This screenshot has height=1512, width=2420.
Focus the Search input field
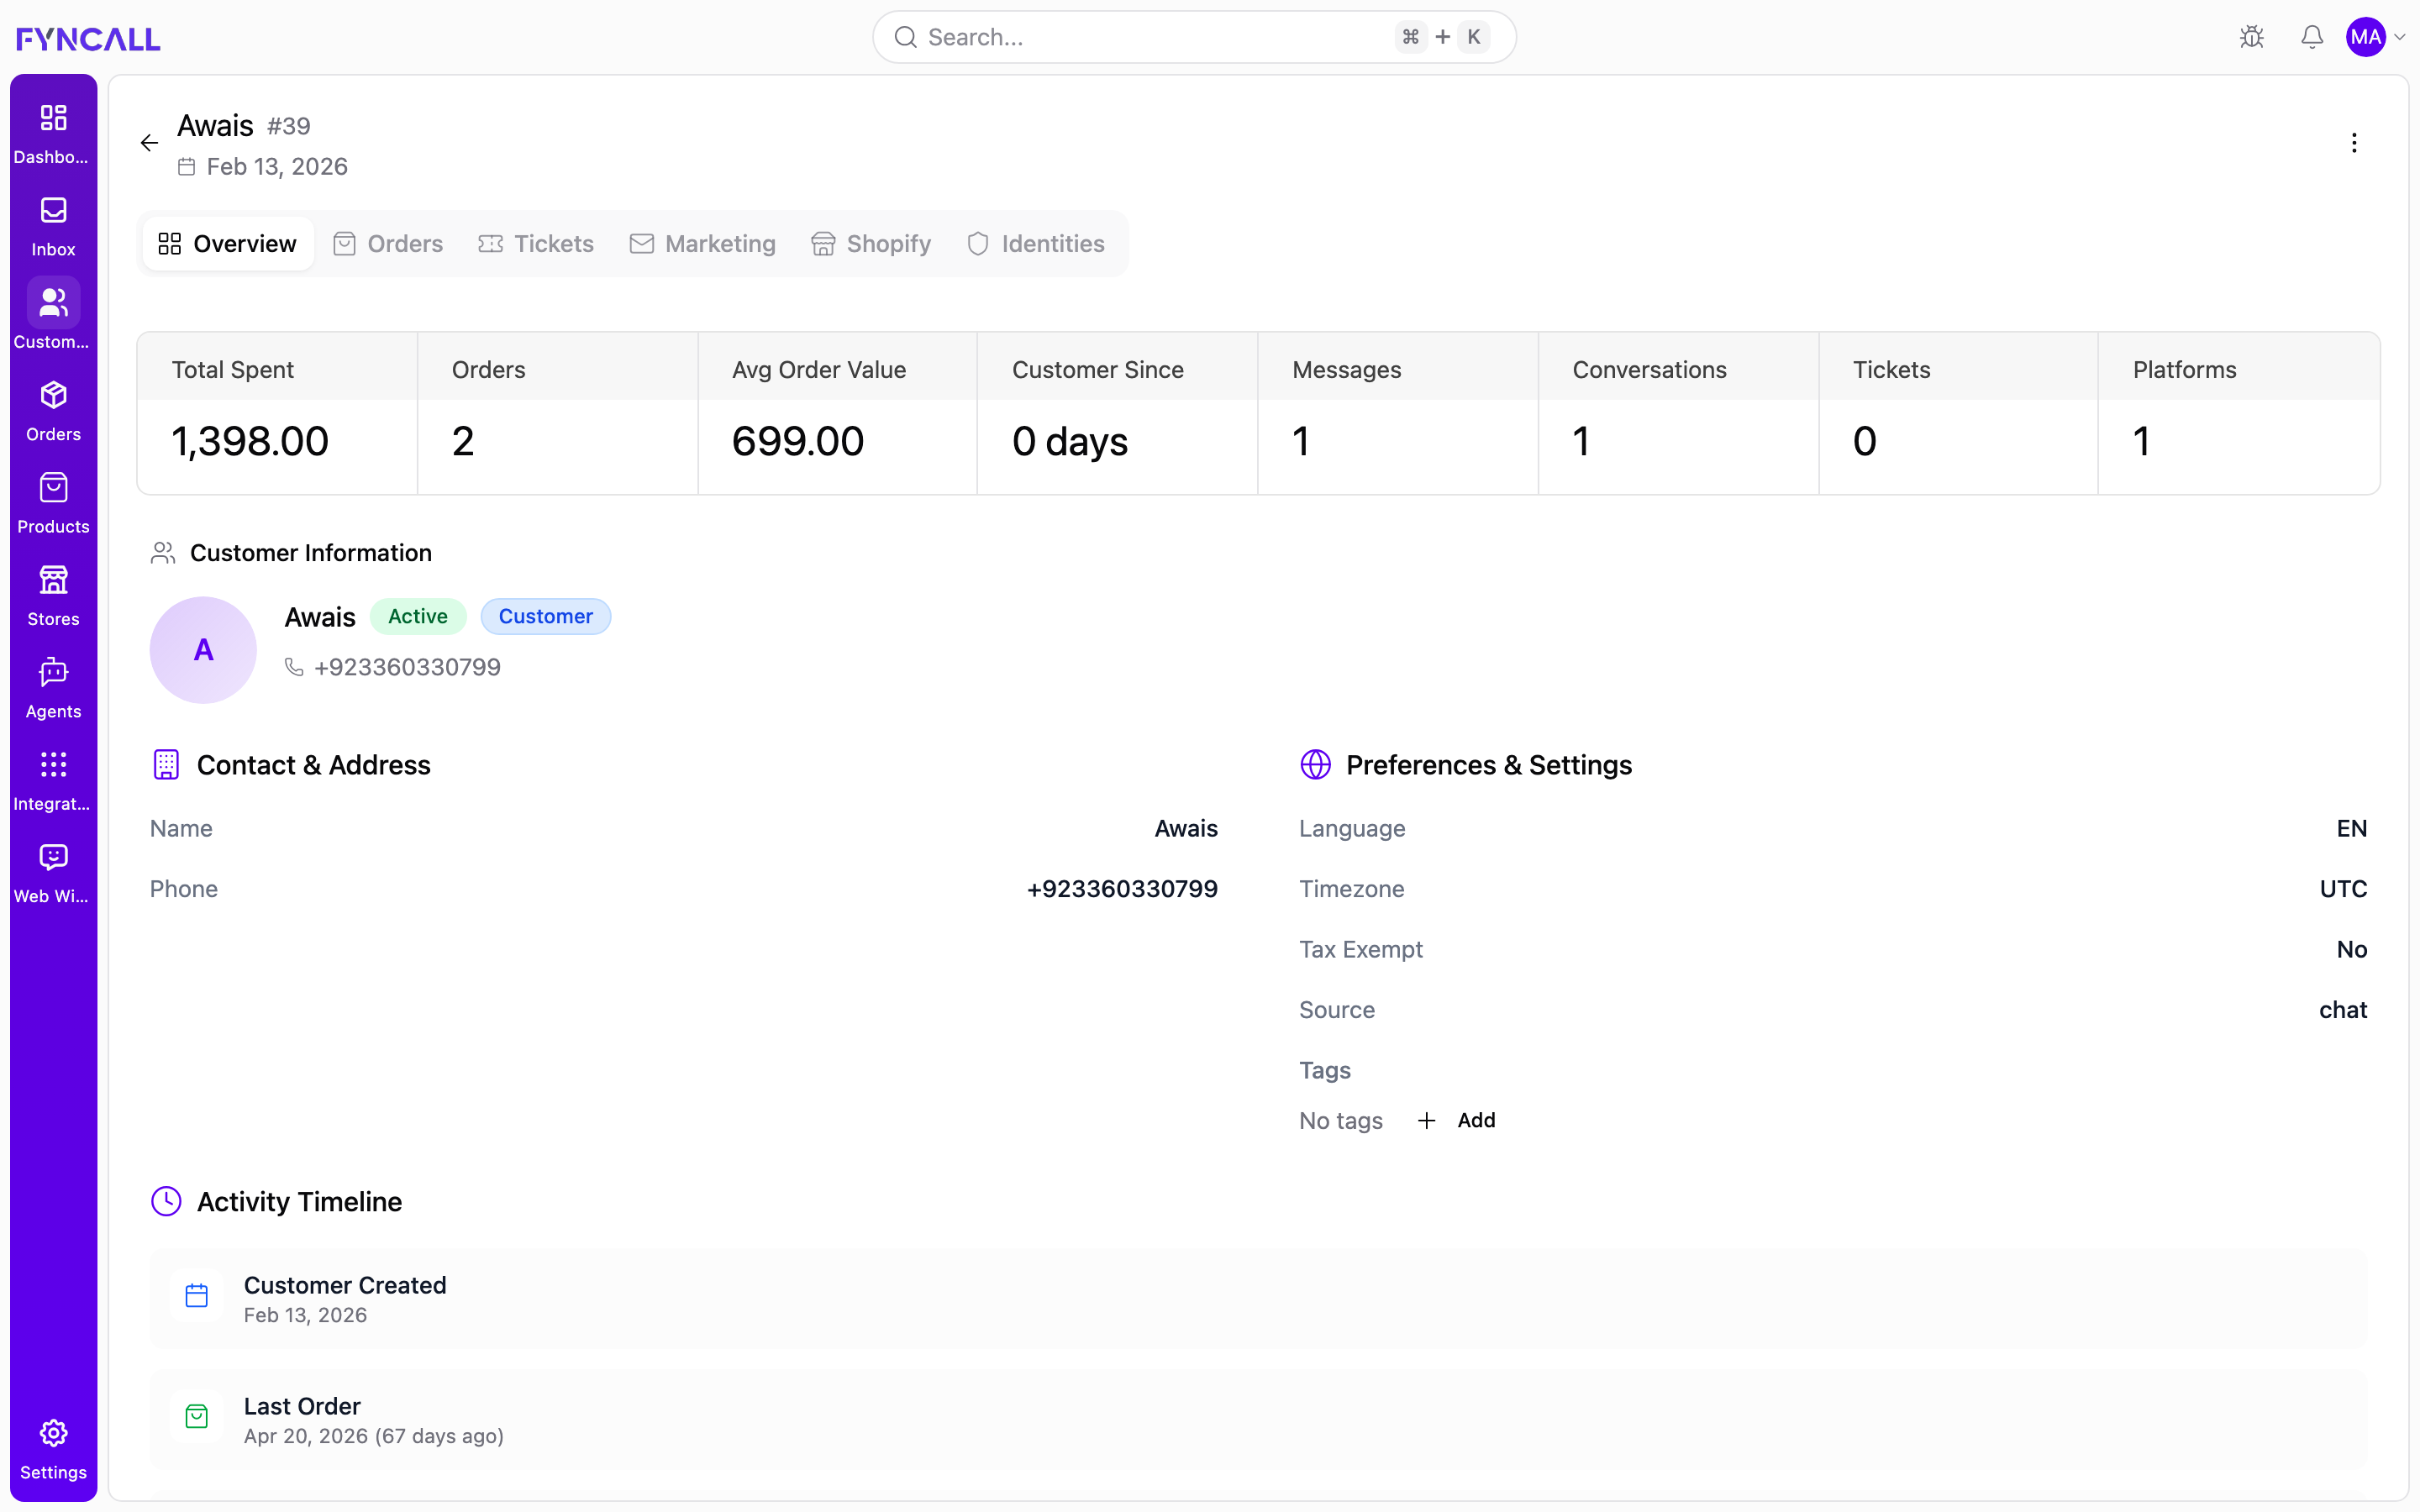(x=1194, y=37)
